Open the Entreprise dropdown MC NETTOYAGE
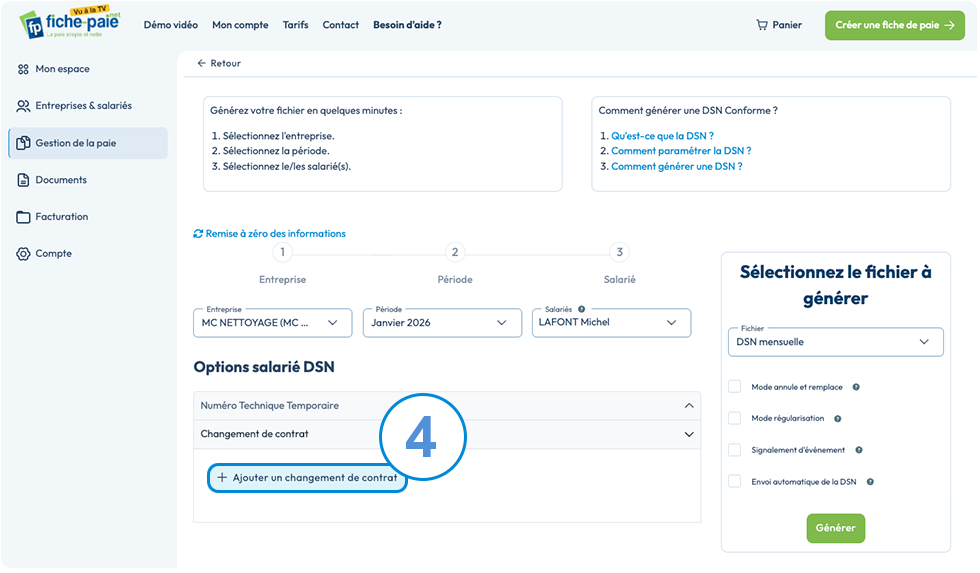Screen dimensions: 980x573 click(x=272, y=323)
